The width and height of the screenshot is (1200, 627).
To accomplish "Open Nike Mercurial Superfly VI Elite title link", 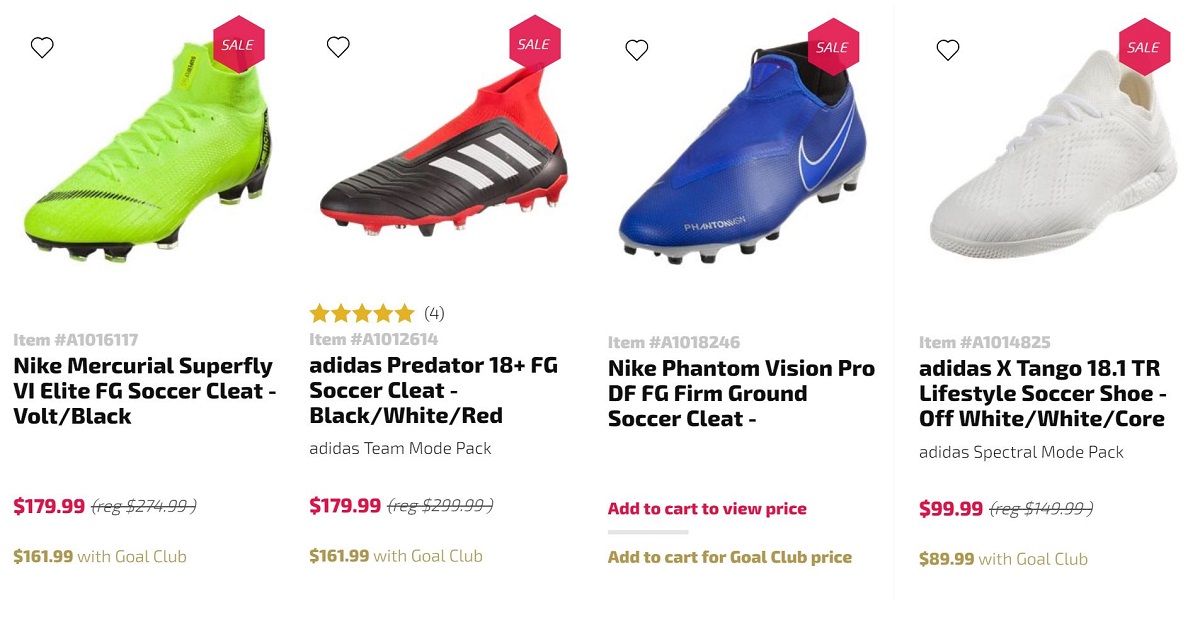I will (144, 391).
